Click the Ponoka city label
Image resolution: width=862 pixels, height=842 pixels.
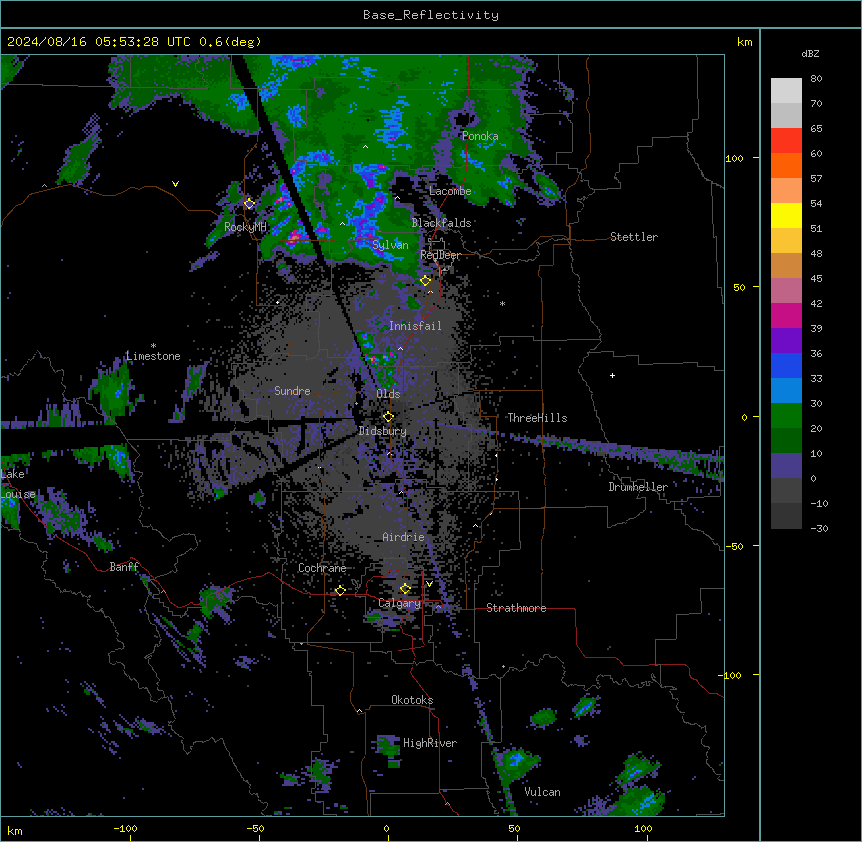tap(480, 136)
